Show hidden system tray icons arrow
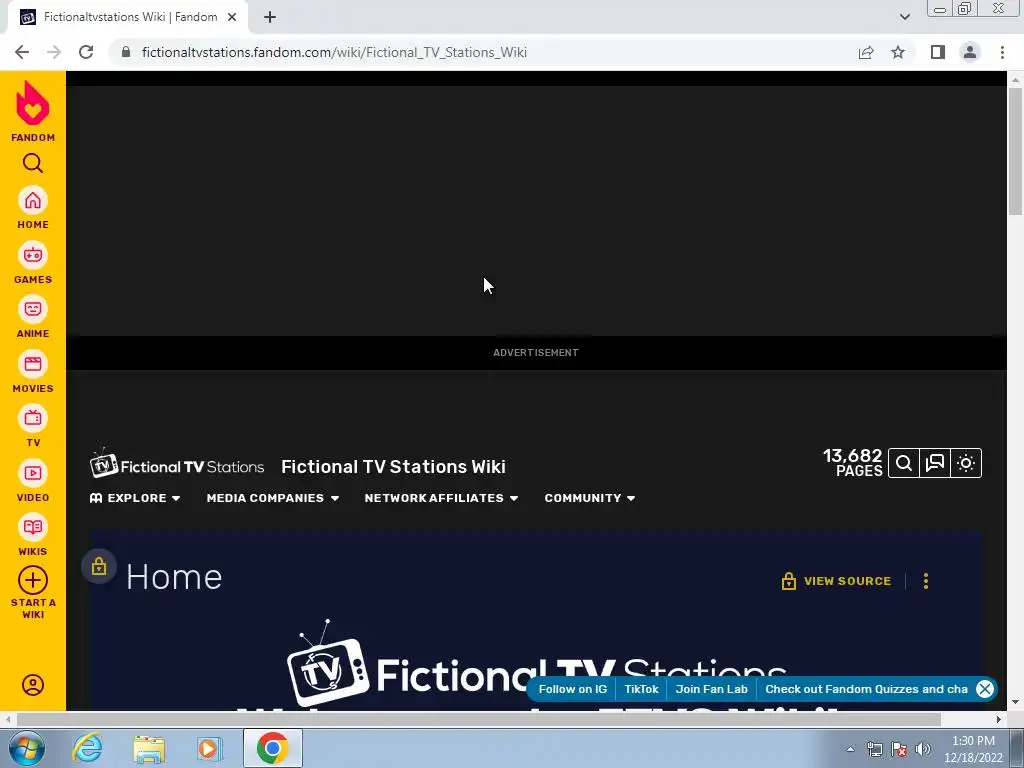The width and height of the screenshot is (1024, 768). click(x=850, y=749)
